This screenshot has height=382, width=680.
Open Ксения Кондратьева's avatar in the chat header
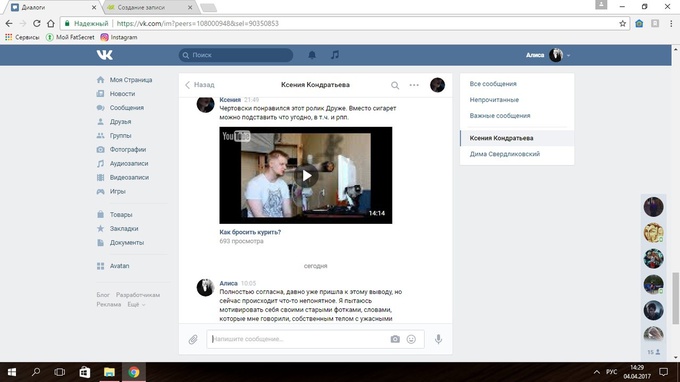point(437,85)
